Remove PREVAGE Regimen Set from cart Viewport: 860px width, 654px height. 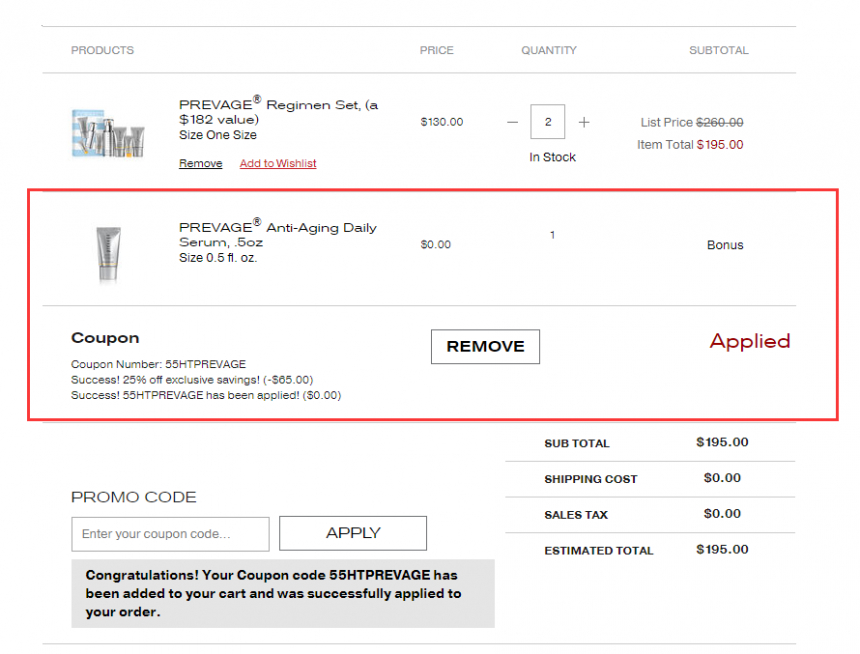[x=201, y=163]
